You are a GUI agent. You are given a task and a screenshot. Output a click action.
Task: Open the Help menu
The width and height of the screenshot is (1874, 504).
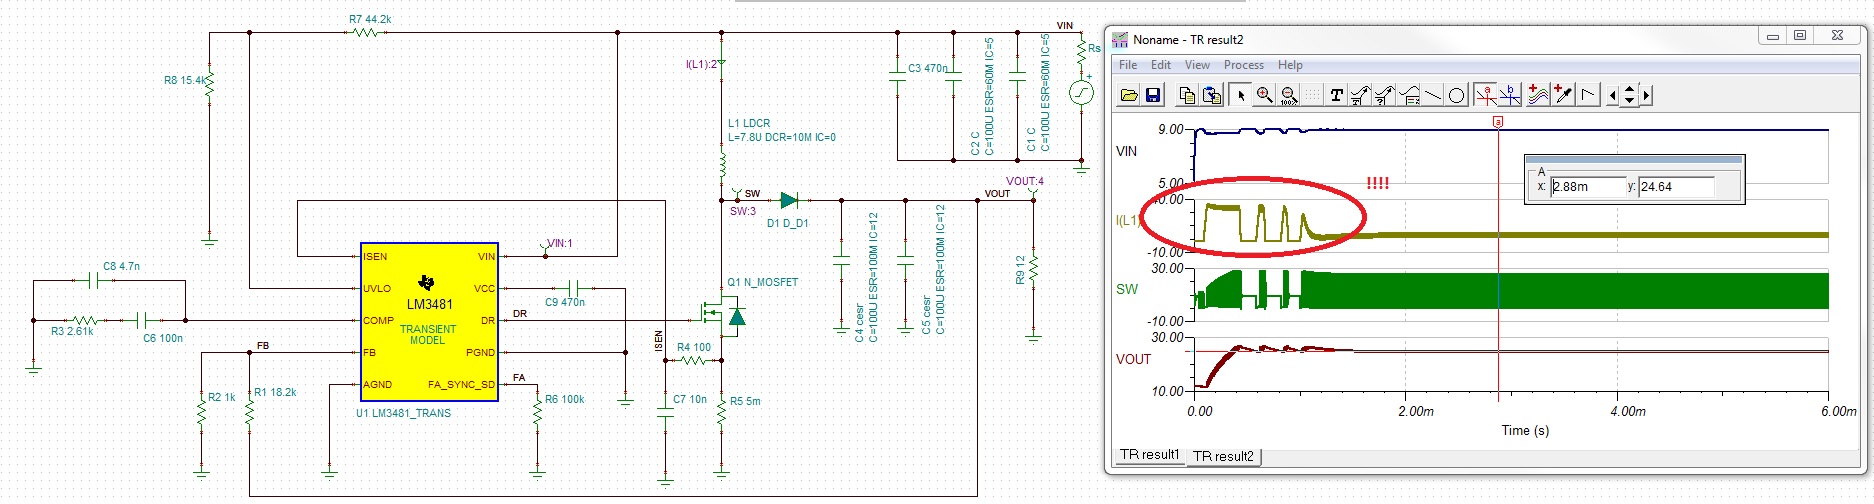[x=1290, y=65]
